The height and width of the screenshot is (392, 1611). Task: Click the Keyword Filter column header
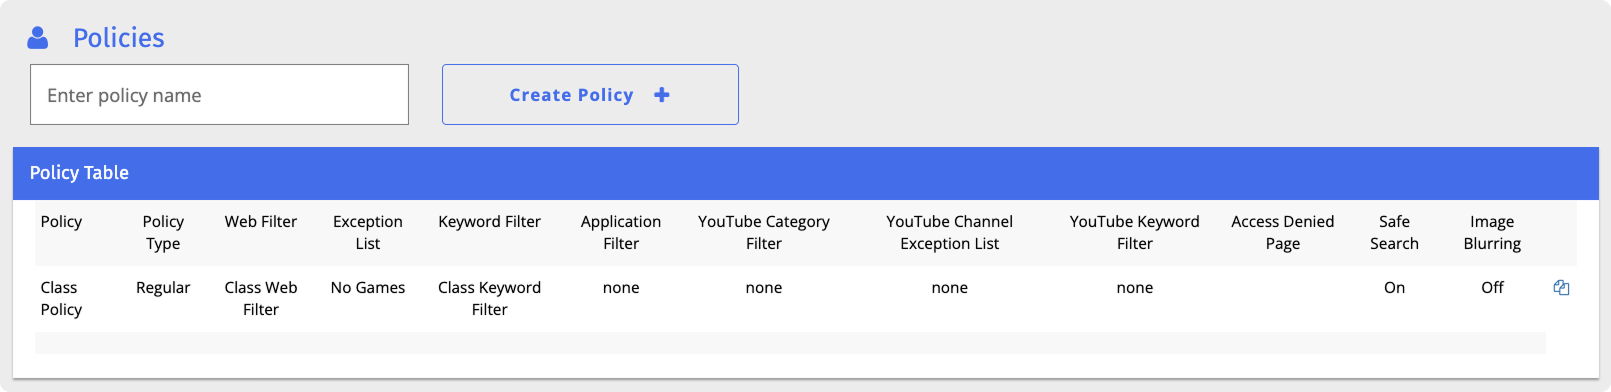pos(489,222)
